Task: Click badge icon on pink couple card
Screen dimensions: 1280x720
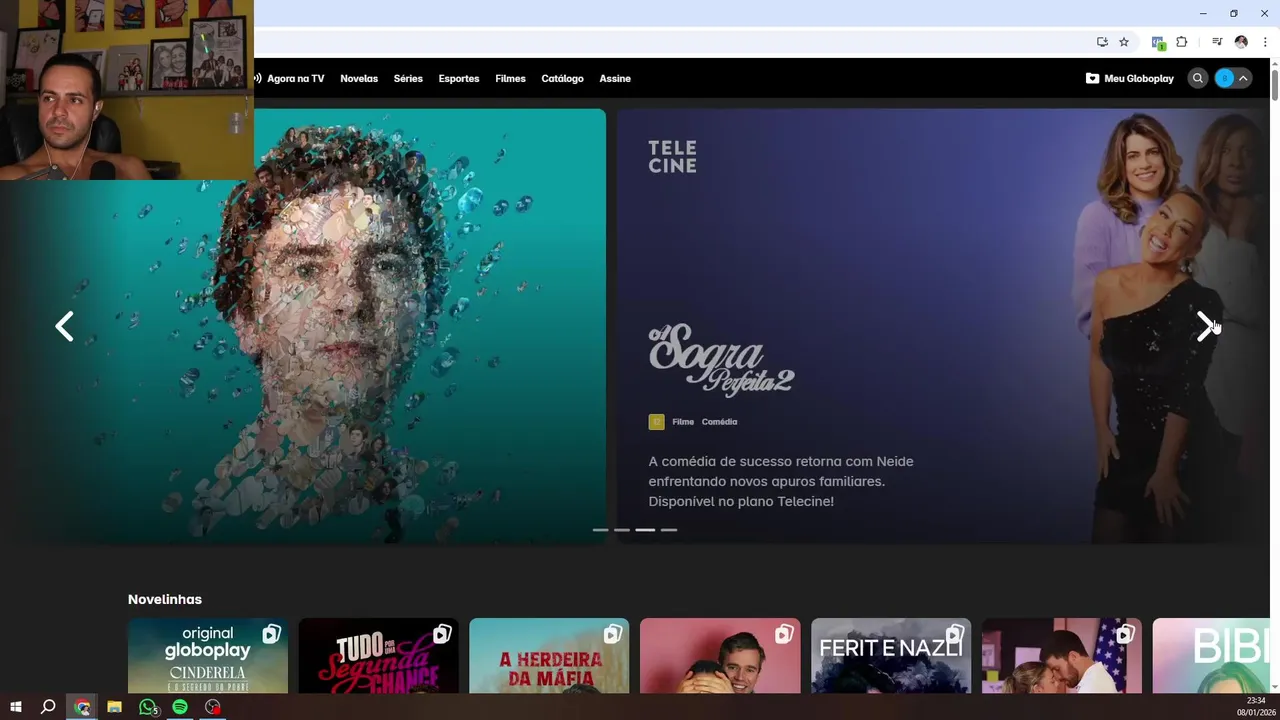Action: (x=784, y=634)
